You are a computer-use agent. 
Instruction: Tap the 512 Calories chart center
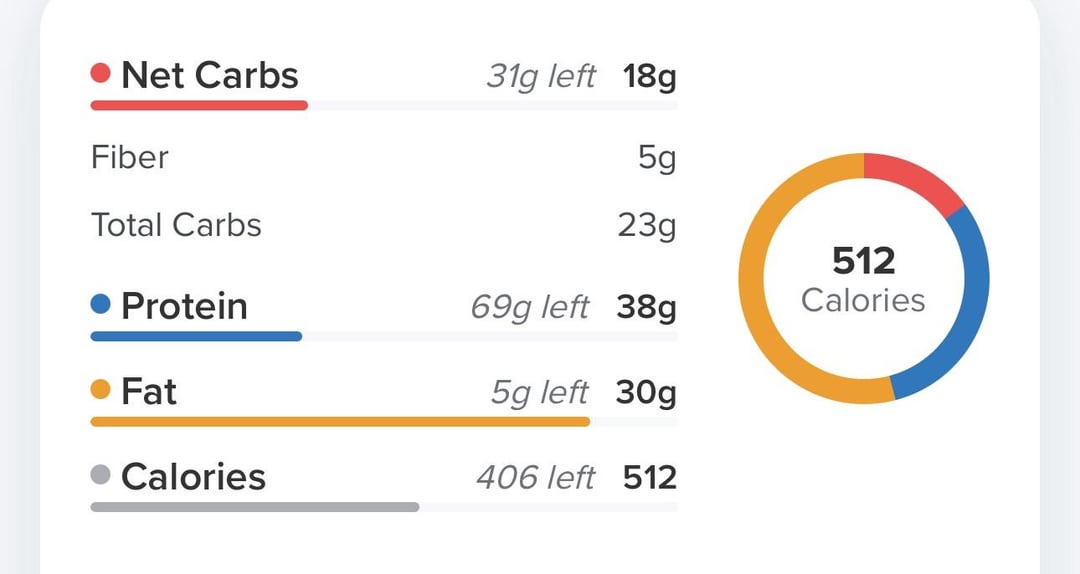864,279
